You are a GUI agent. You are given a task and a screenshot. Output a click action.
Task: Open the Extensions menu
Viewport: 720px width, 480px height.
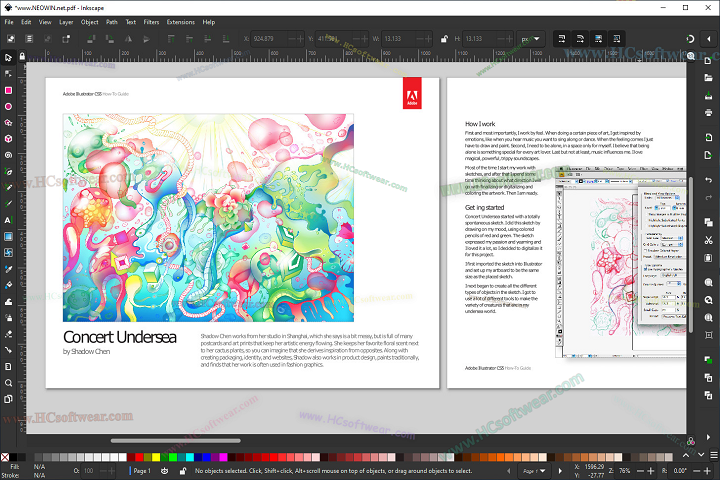click(x=180, y=22)
